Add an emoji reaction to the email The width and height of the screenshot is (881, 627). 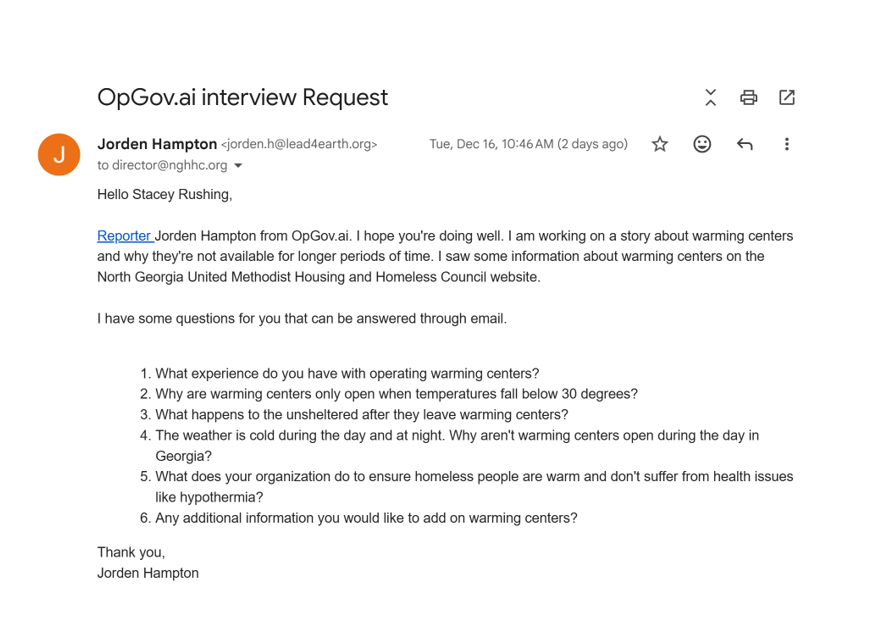[702, 144]
